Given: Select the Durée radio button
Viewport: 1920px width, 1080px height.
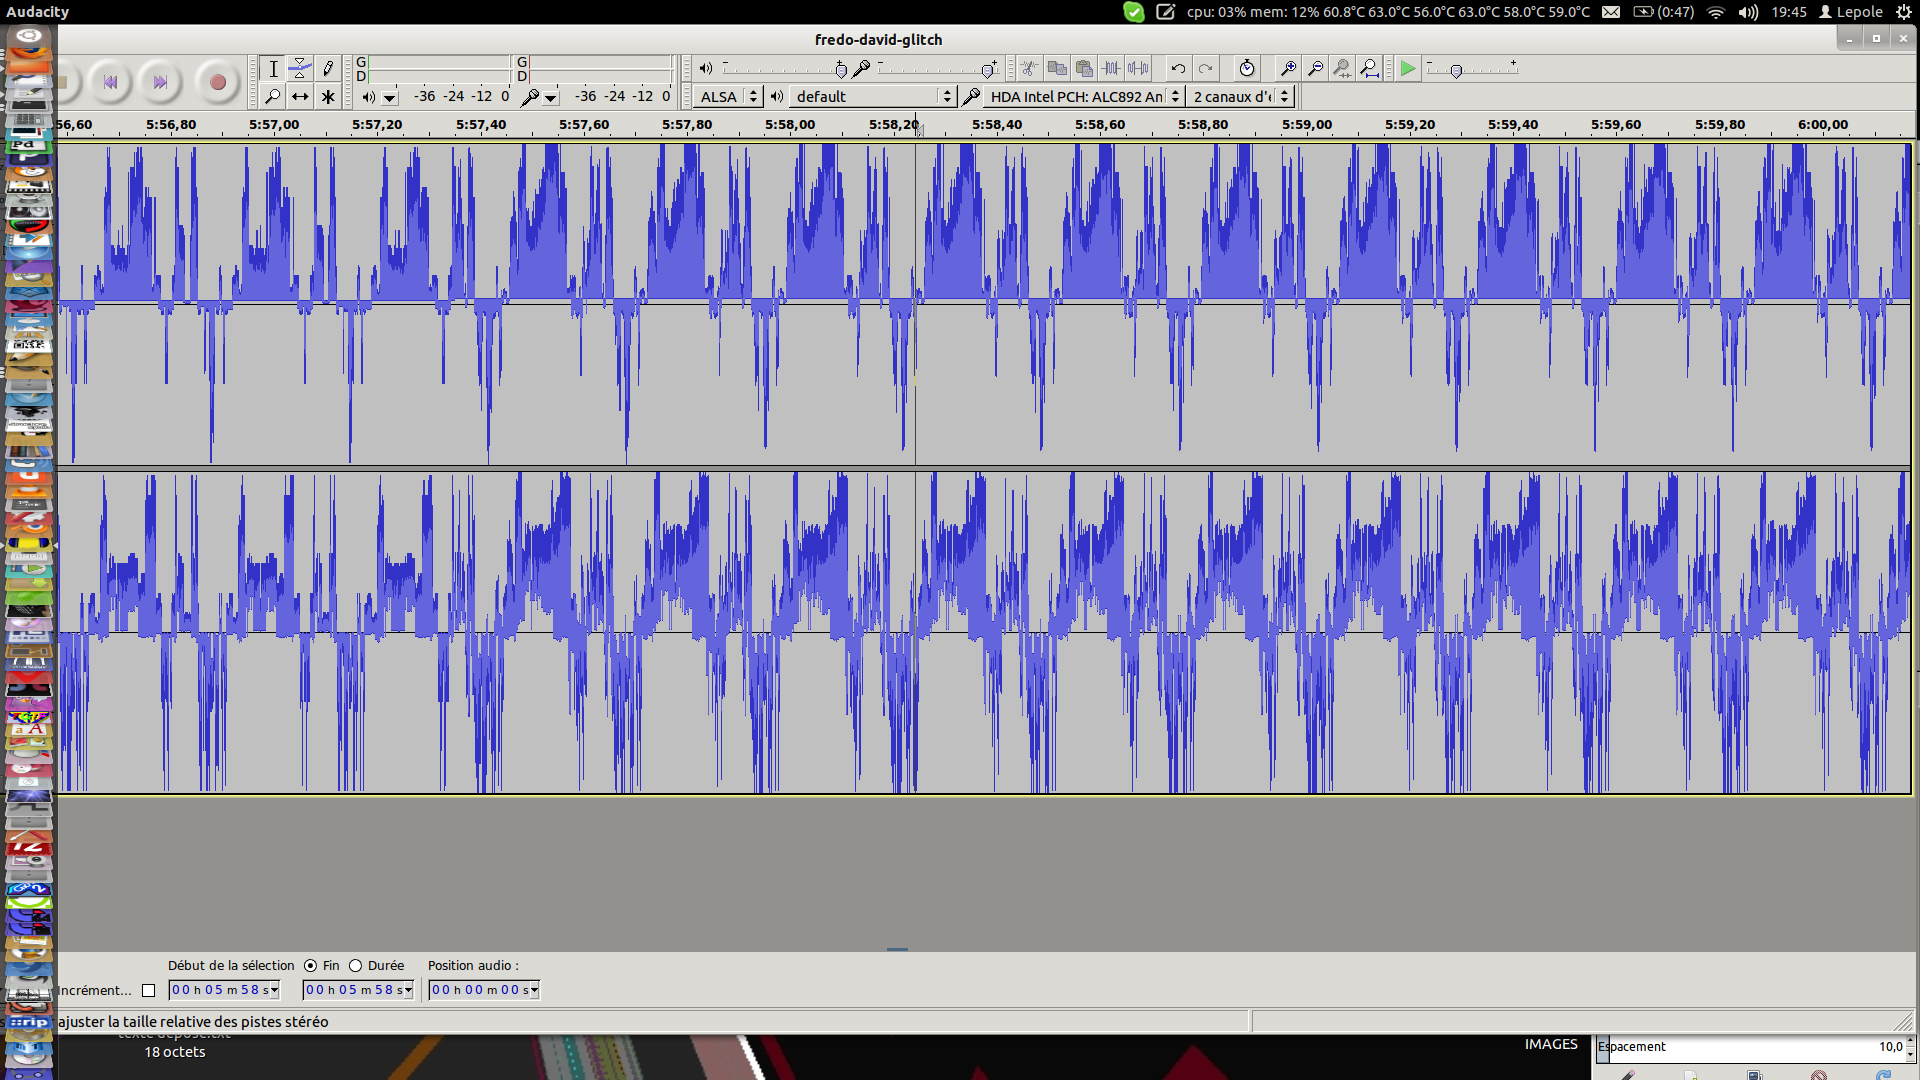Looking at the screenshot, I should coord(355,966).
